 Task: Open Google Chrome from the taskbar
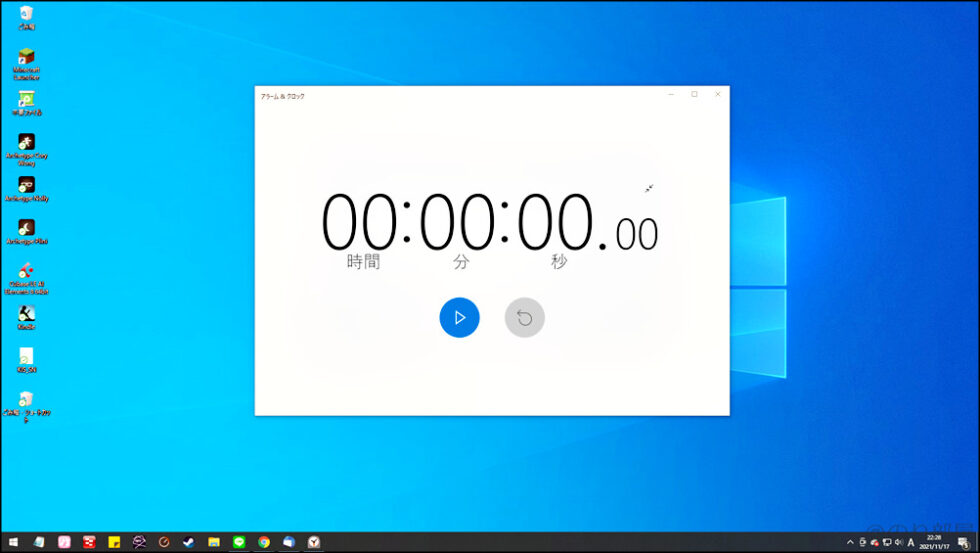264,542
